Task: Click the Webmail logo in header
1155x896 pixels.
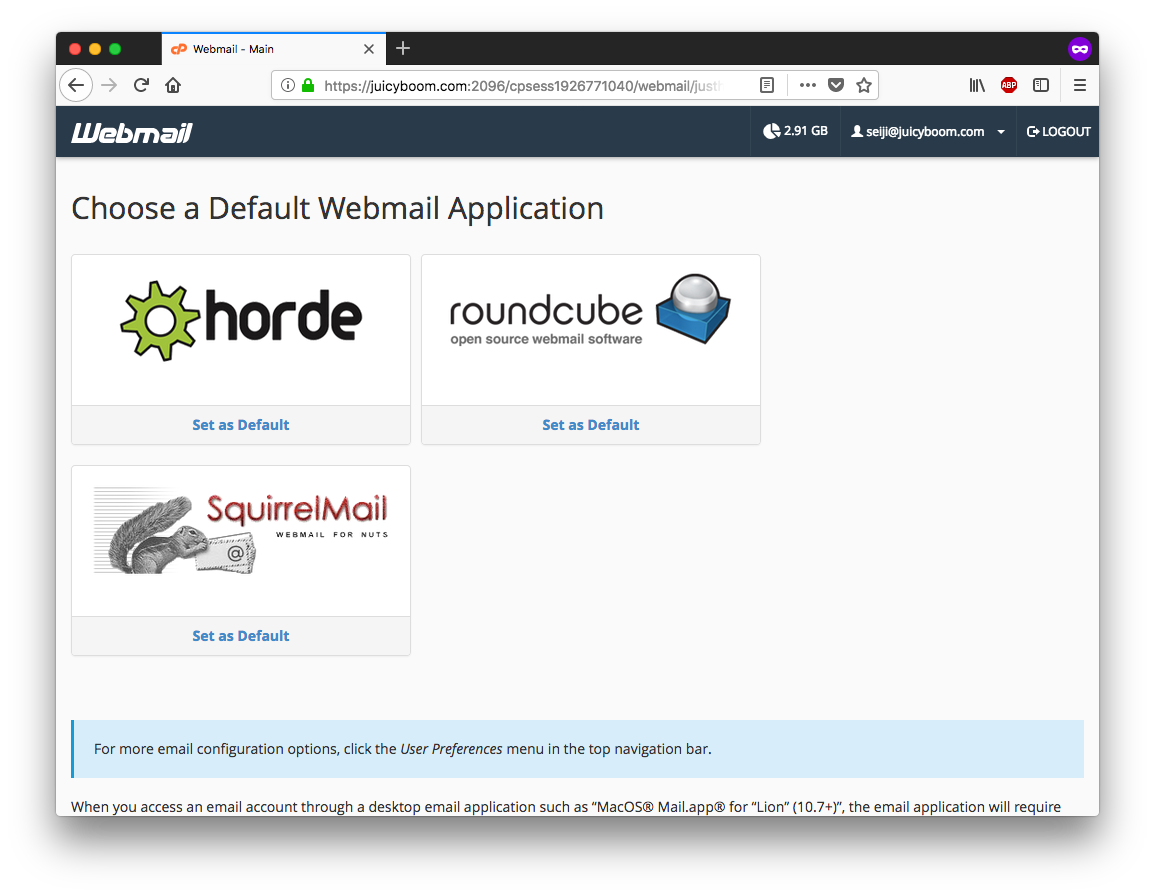Action: (131, 132)
